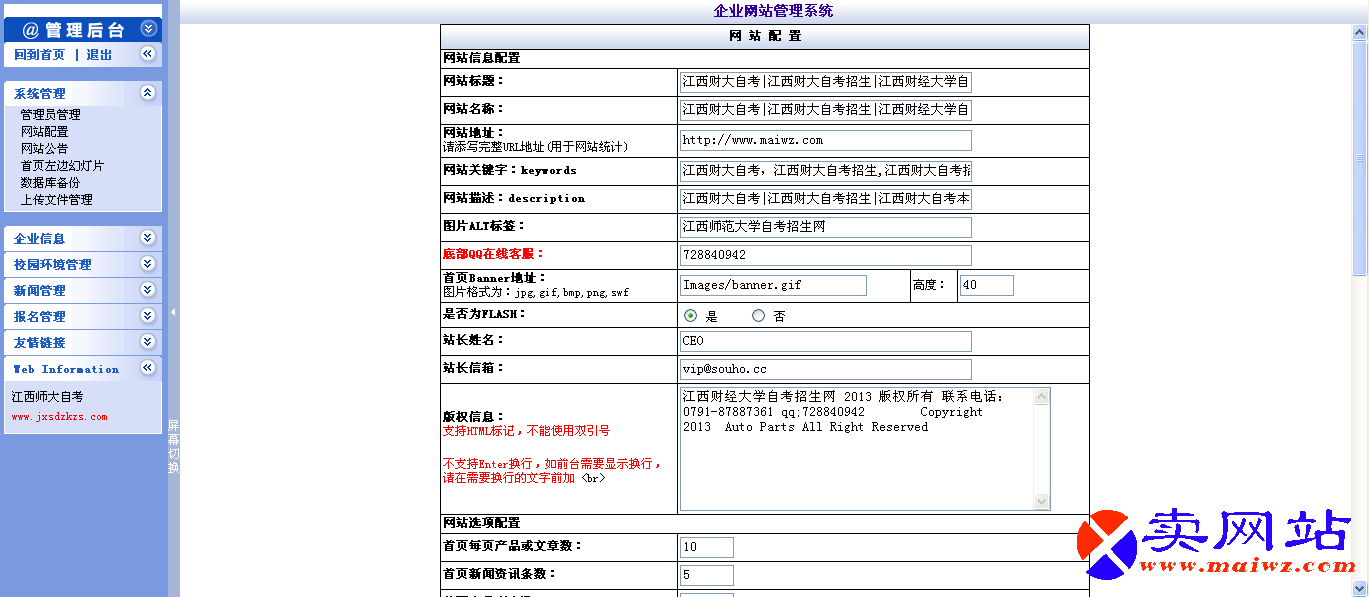Click the 江西师大自考 text in Web Information
The height and width of the screenshot is (597, 1370).
pyautogui.click(x=48, y=397)
